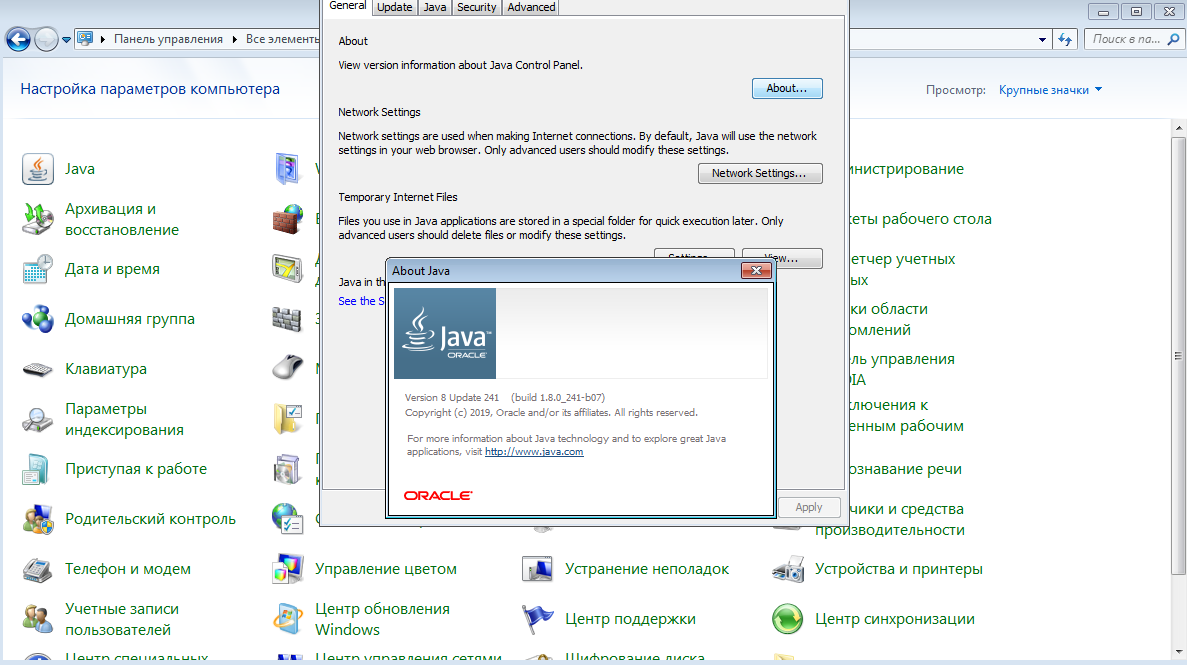Open the Клавиатура keyboard icon
Image resolution: width=1187 pixels, height=665 pixels.
[37, 369]
